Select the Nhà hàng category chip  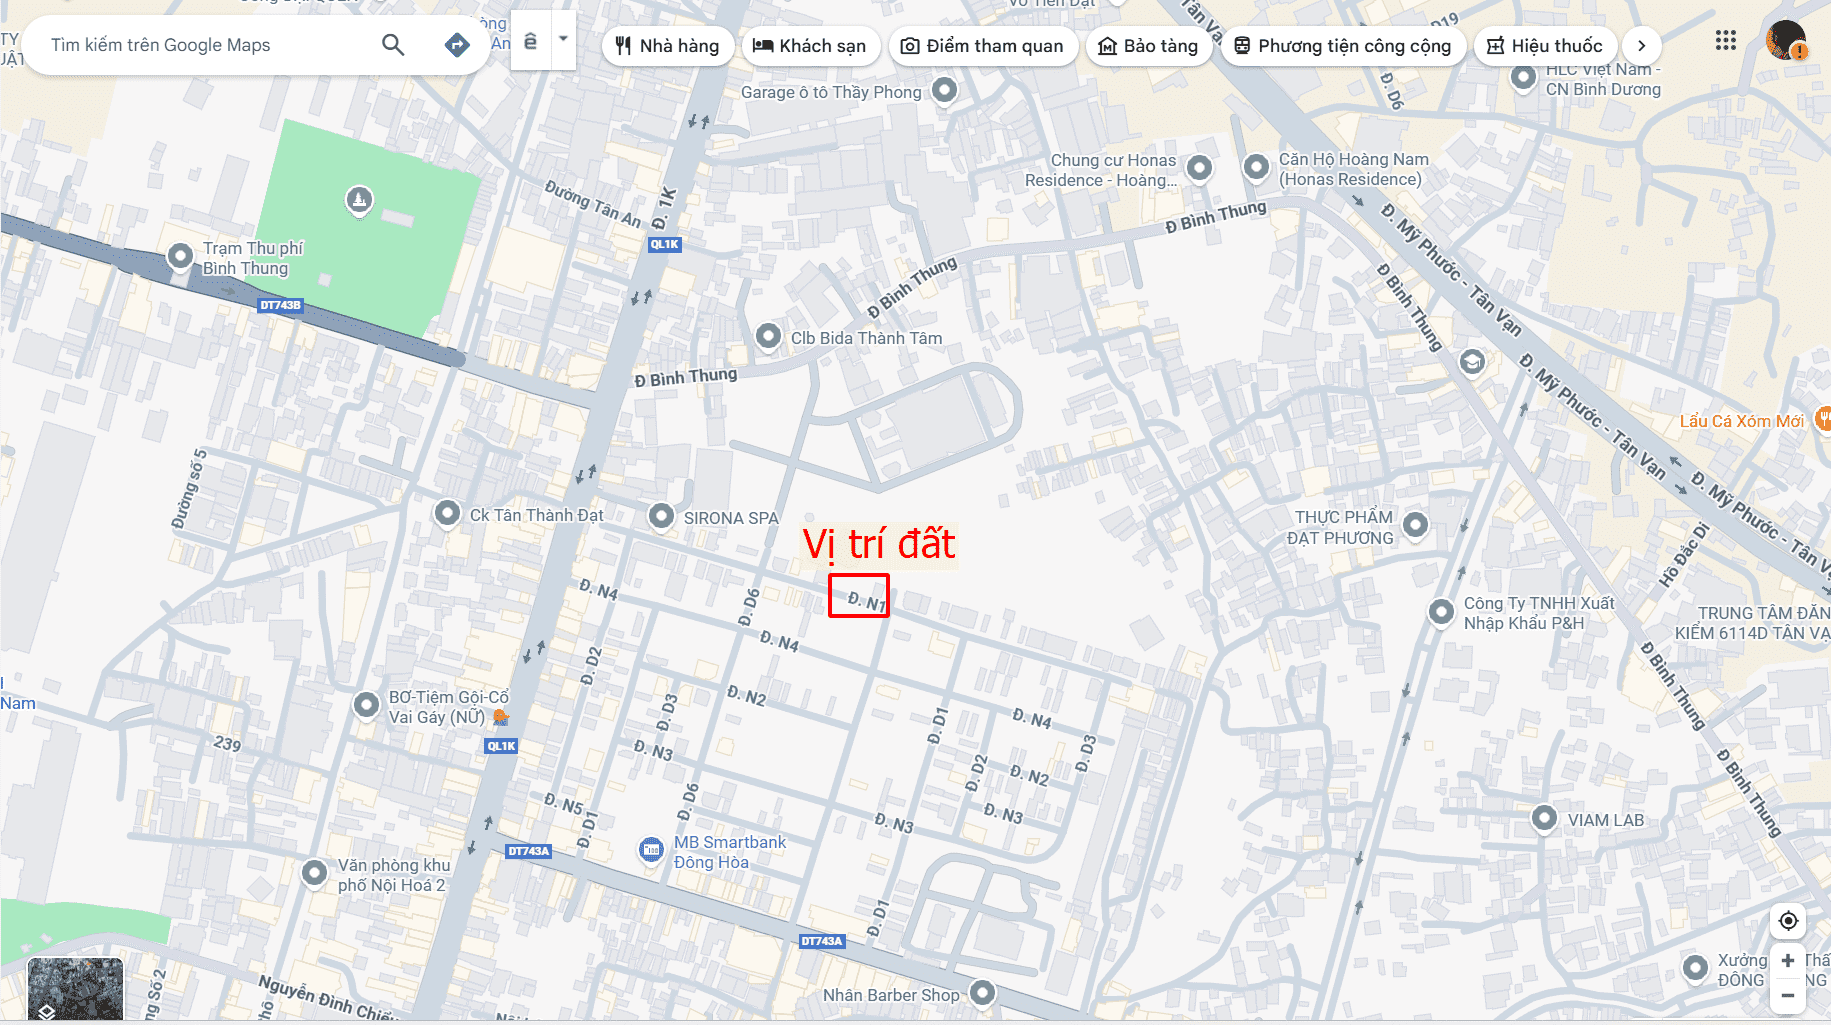tap(667, 46)
